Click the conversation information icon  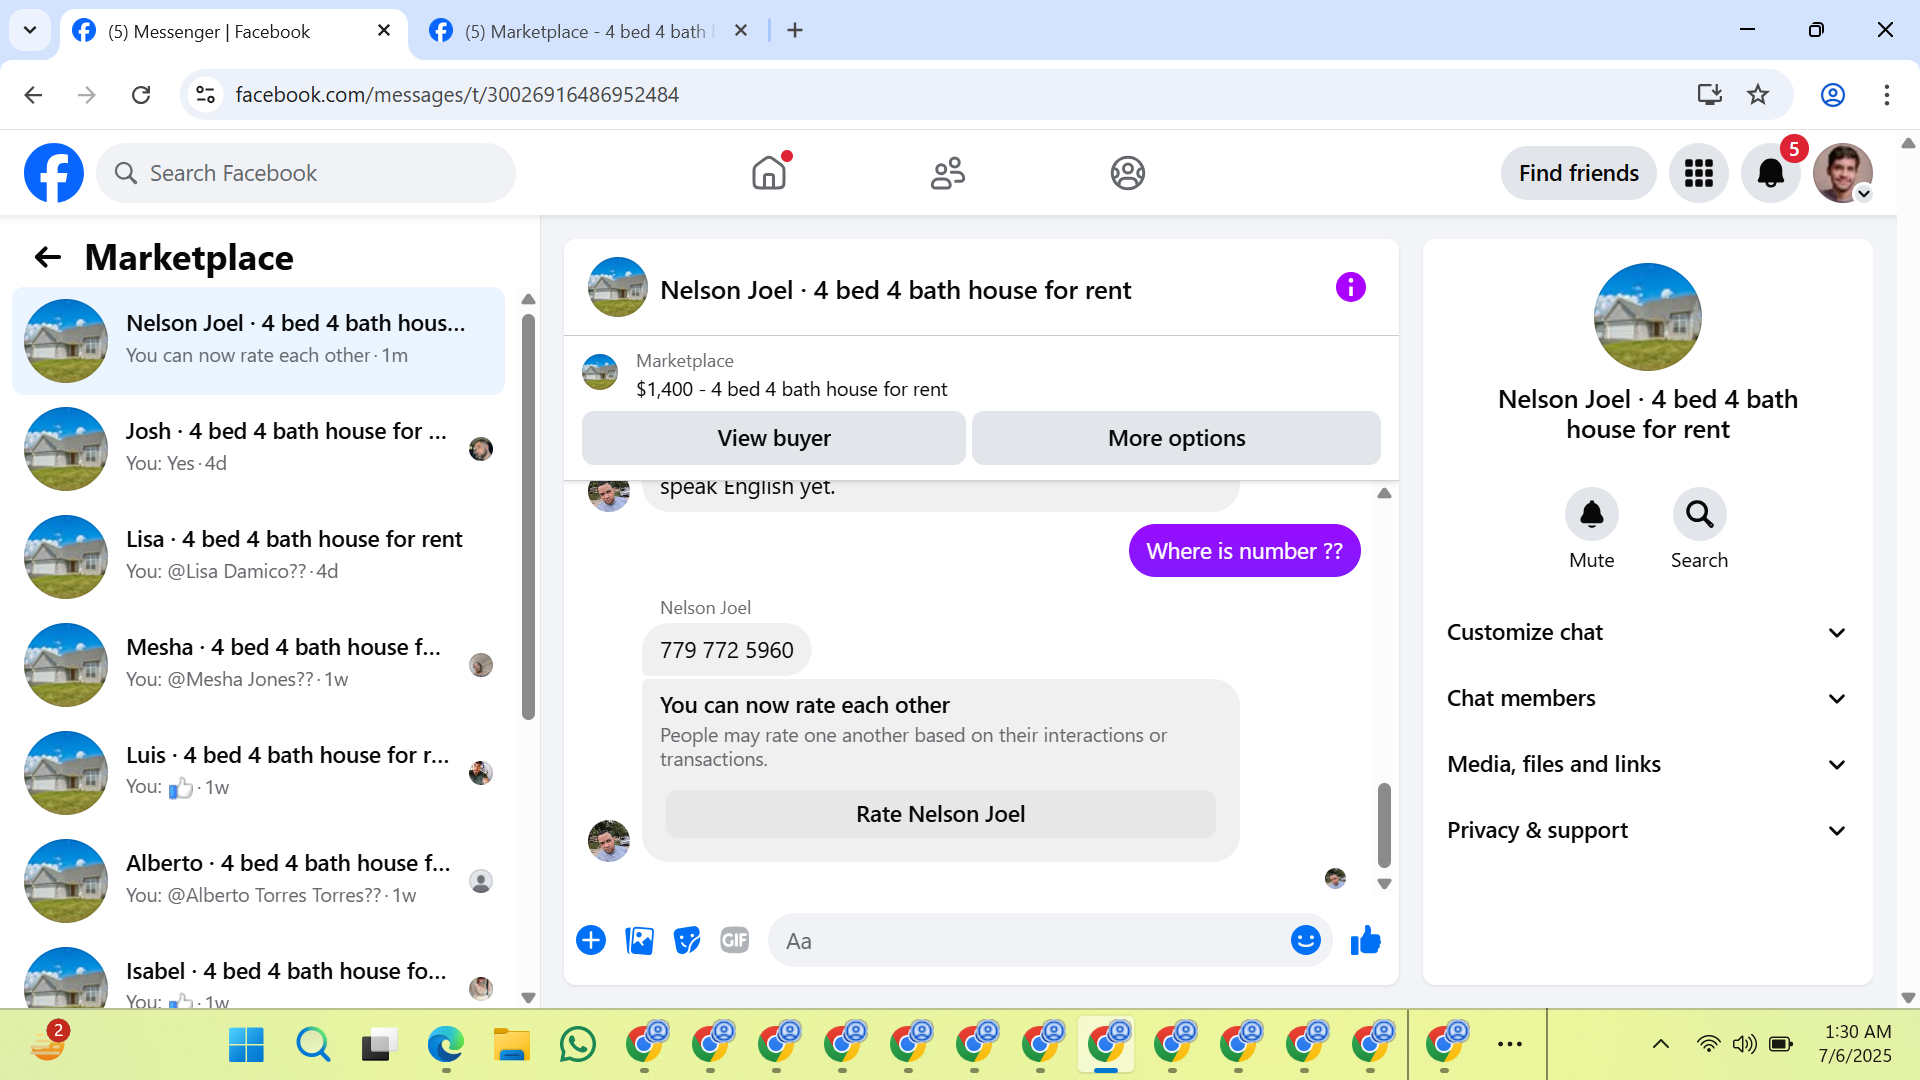pyautogui.click(x=1350, y=288)
